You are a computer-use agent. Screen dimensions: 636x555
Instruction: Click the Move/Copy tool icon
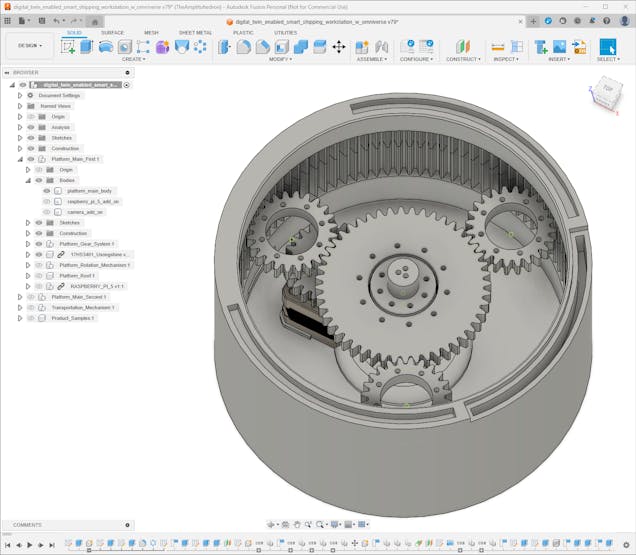pos(339,47)
